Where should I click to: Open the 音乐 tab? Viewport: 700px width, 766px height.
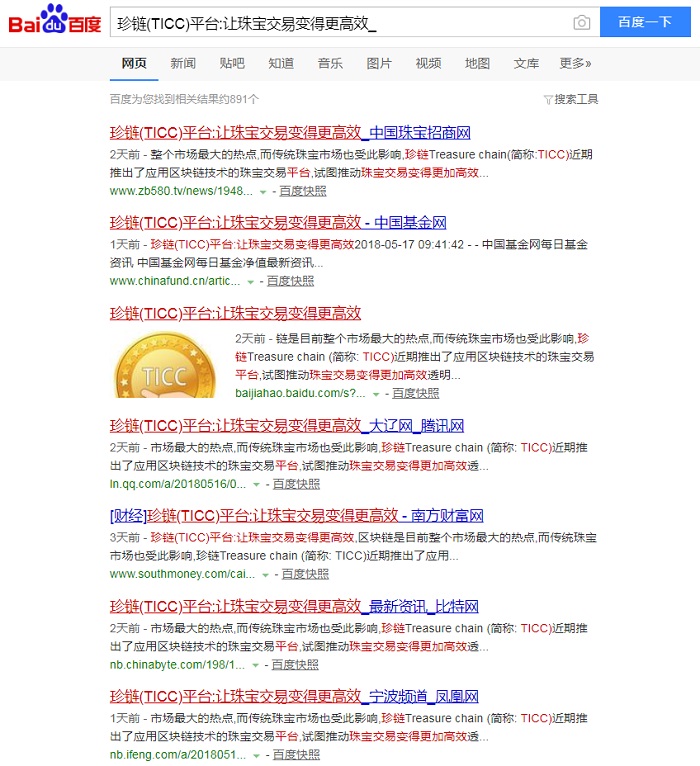coord(330,64)
